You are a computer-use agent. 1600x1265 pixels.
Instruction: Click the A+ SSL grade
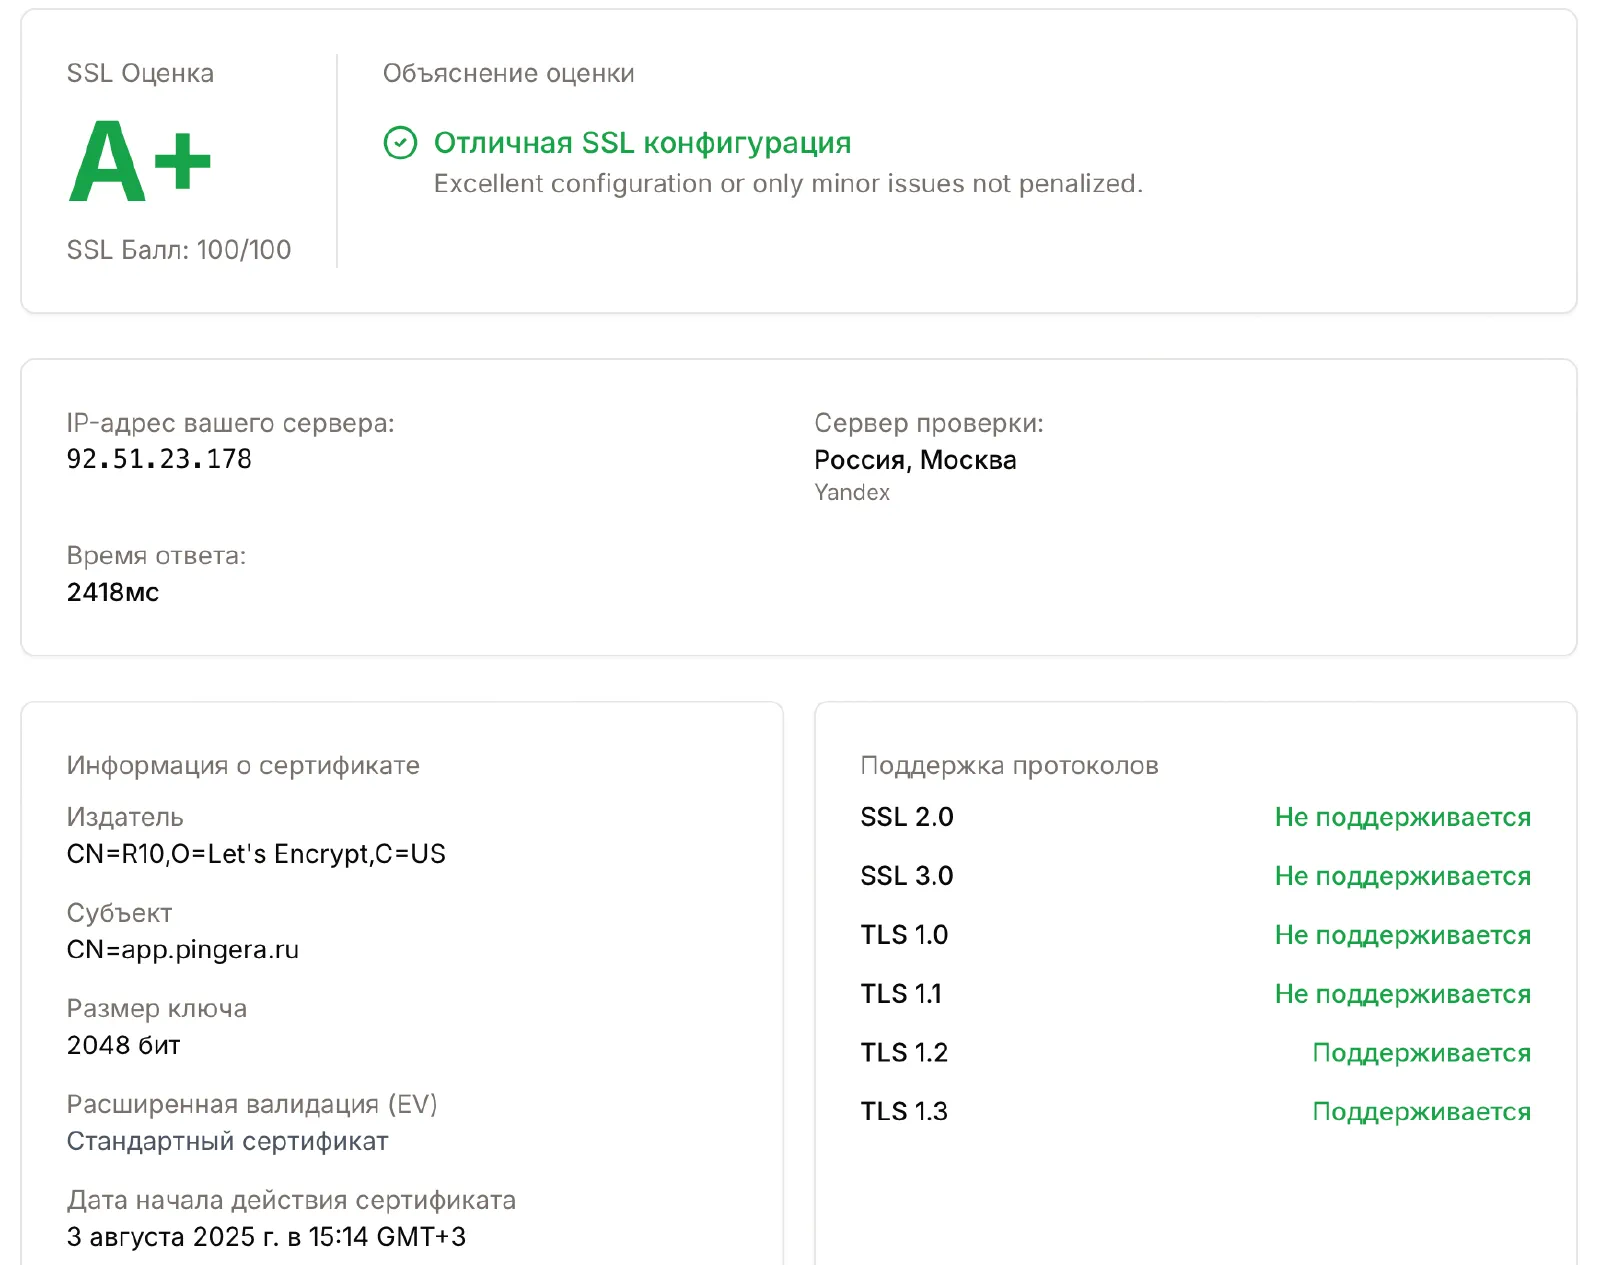[x=140, y=161]
